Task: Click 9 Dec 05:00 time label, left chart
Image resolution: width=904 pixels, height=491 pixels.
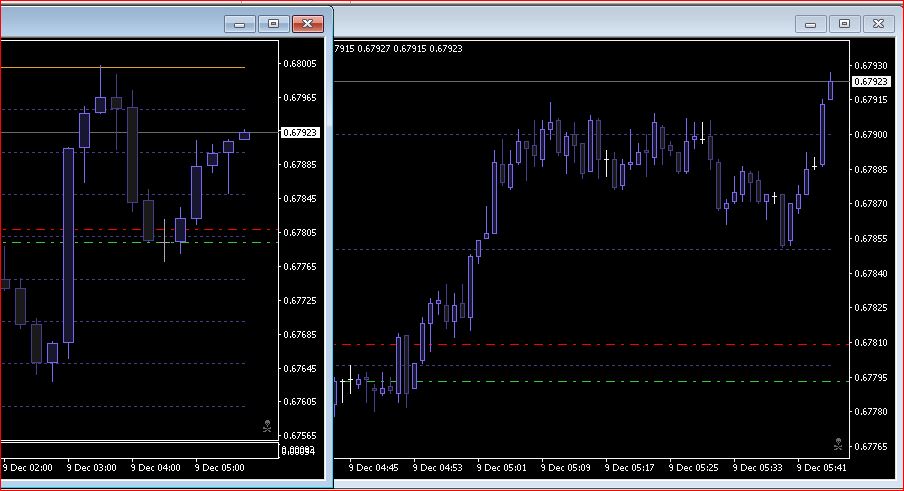Action: pyautogui.click(x=220, y=468)
